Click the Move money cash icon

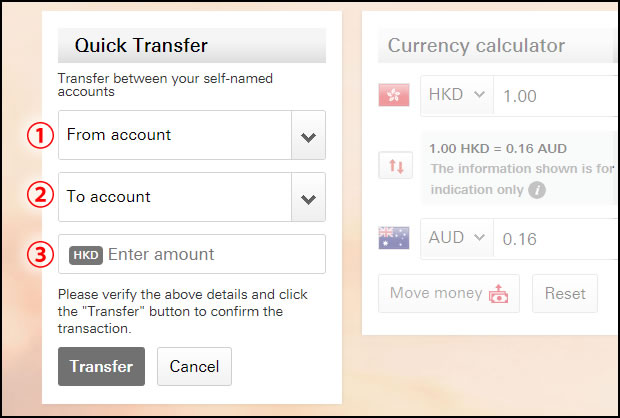coord(499,294)
